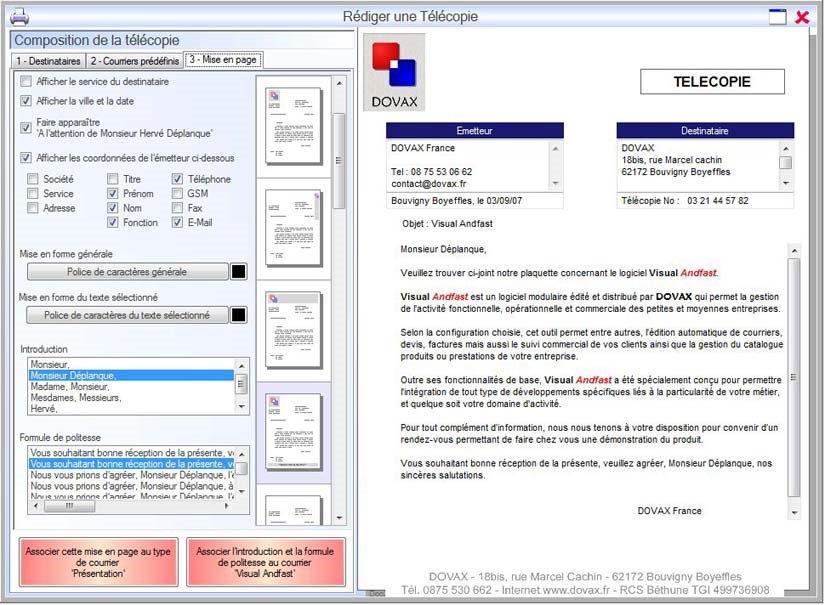
Task: Check the Titre checkbox
Action: (x=112, y=179)
